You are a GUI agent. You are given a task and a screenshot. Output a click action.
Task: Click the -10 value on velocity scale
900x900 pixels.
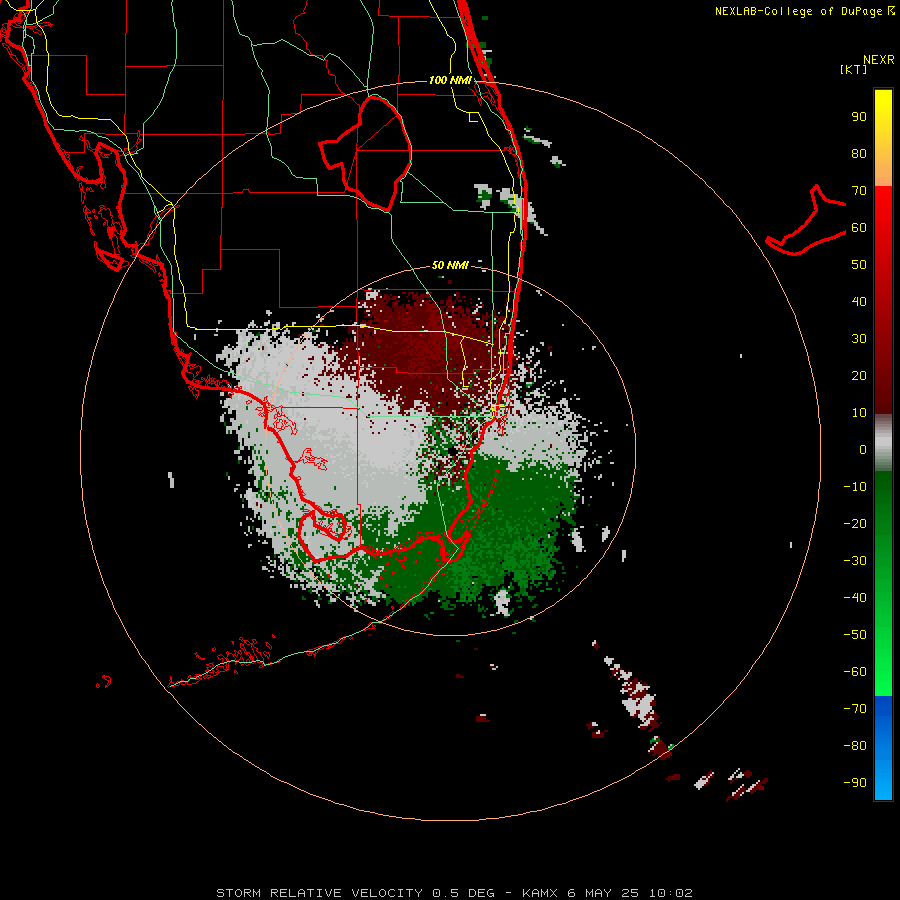[855, 487]
